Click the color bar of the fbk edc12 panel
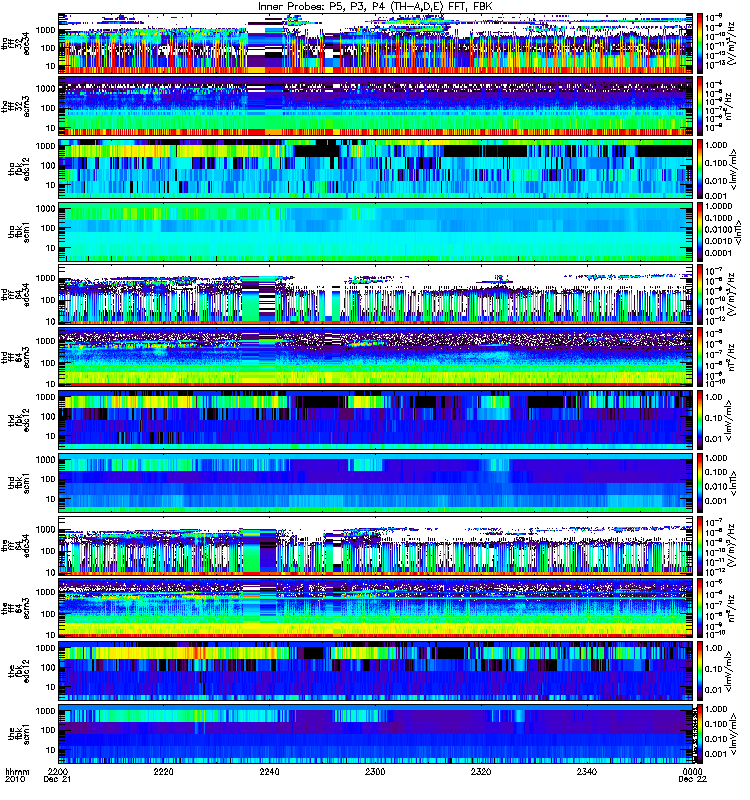This screenshot has height=800, width=750. coord(700,671)
